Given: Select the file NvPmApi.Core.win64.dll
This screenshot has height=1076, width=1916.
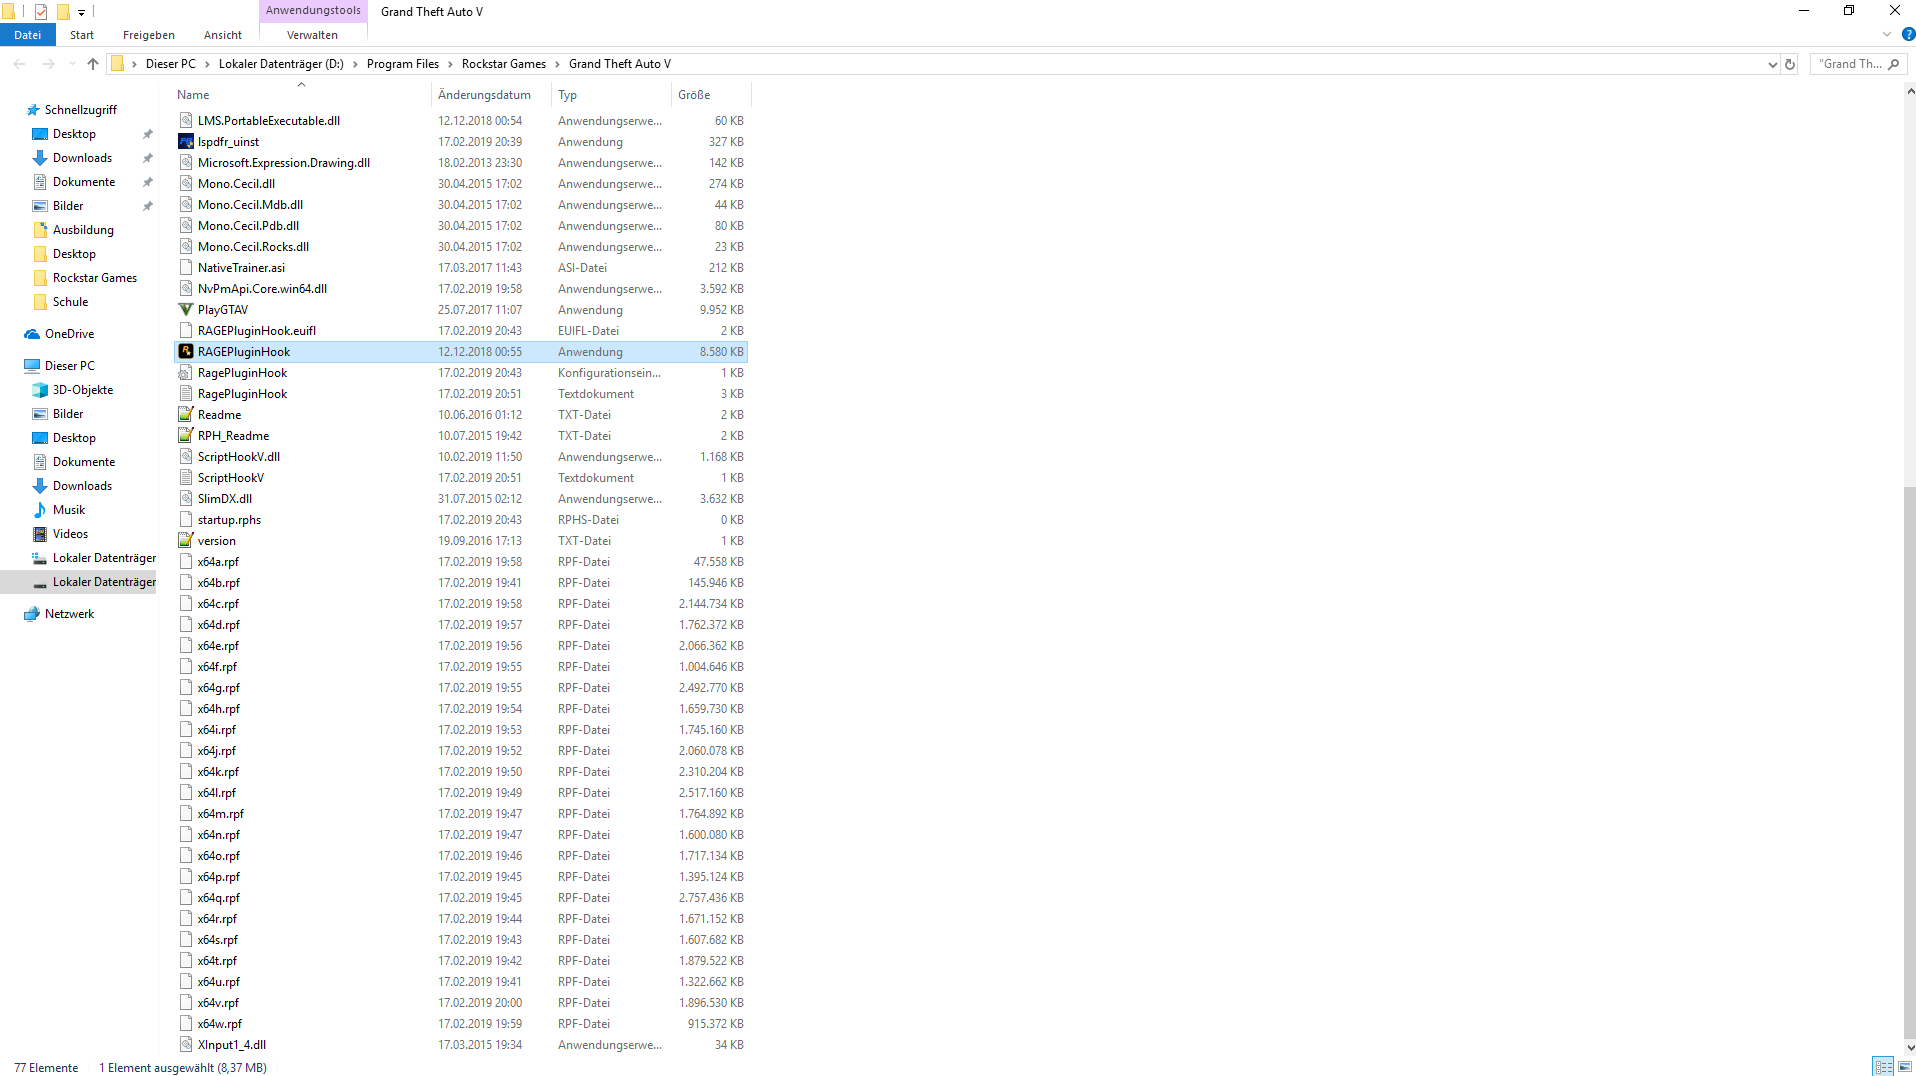Looking at the screenshot, I should click(x=461, y=289).
